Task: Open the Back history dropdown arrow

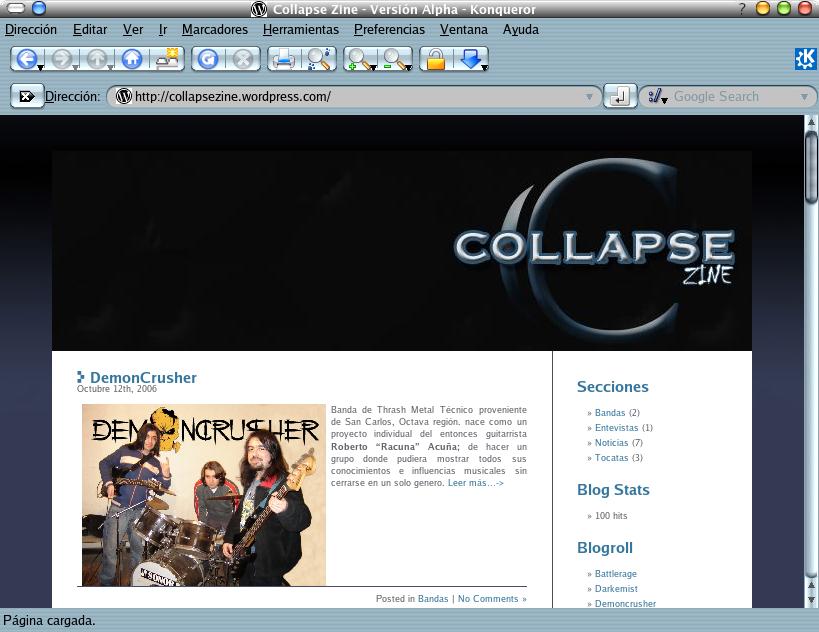Action: pos(40,67)
